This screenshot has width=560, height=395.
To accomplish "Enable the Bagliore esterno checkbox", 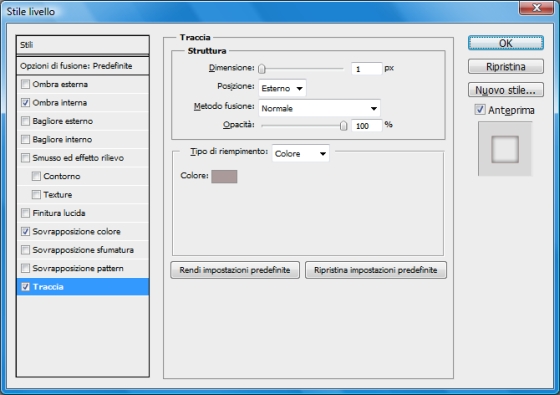I will point(25,121).
